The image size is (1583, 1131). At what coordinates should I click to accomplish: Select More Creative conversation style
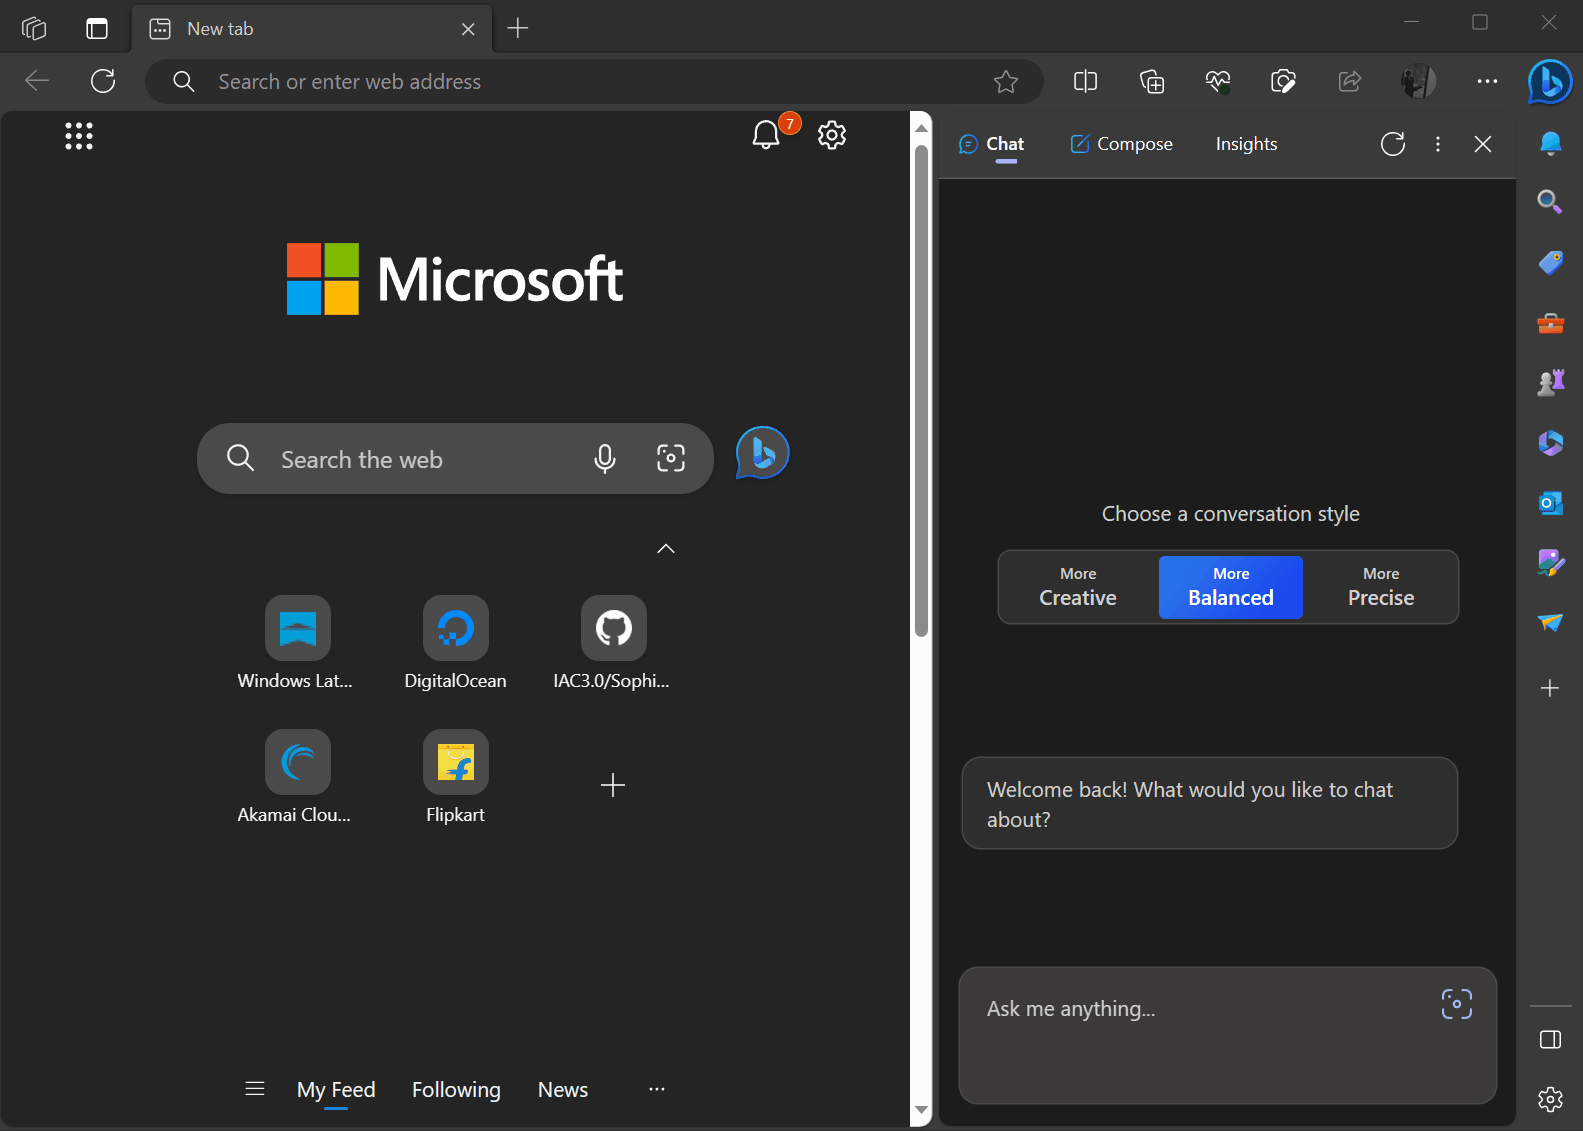pyautogui.click(x=1078, y=587)
